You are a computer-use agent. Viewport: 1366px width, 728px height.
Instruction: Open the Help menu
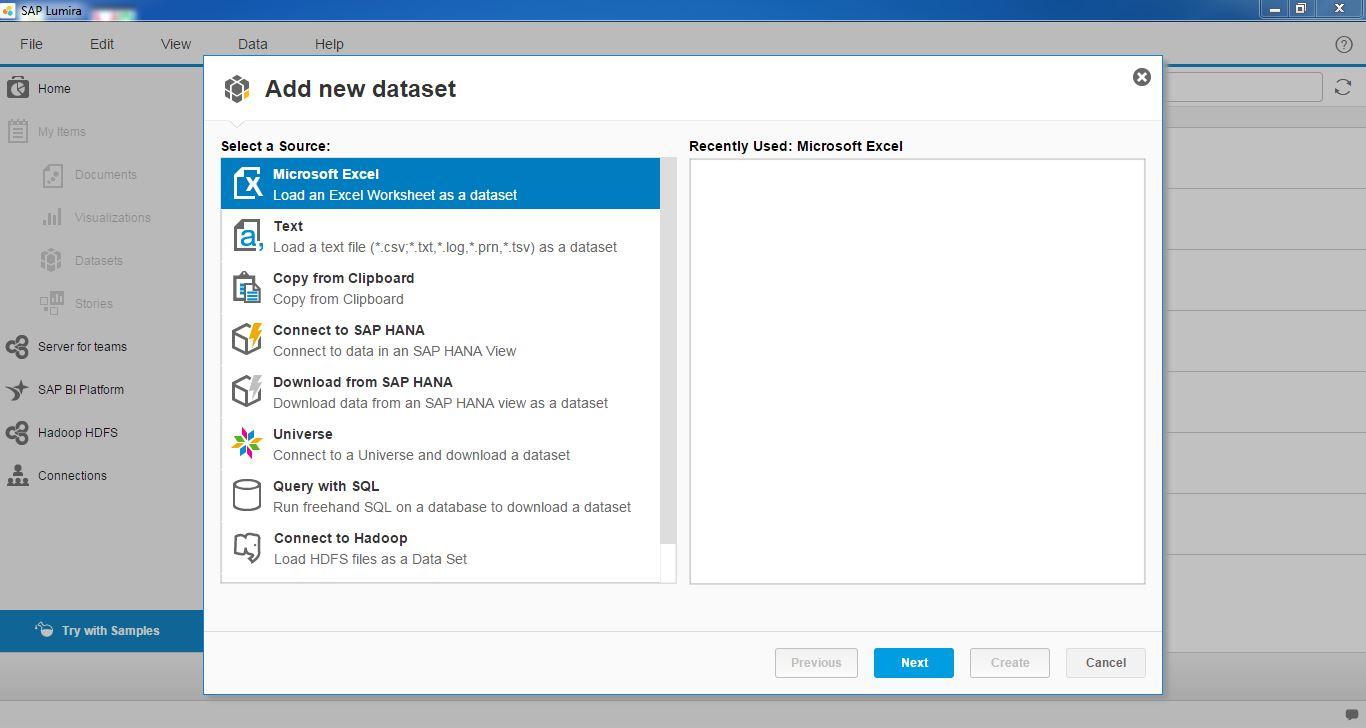329,44
